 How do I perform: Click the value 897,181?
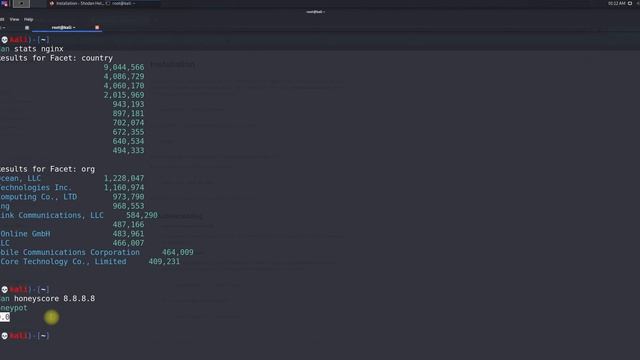128,113
